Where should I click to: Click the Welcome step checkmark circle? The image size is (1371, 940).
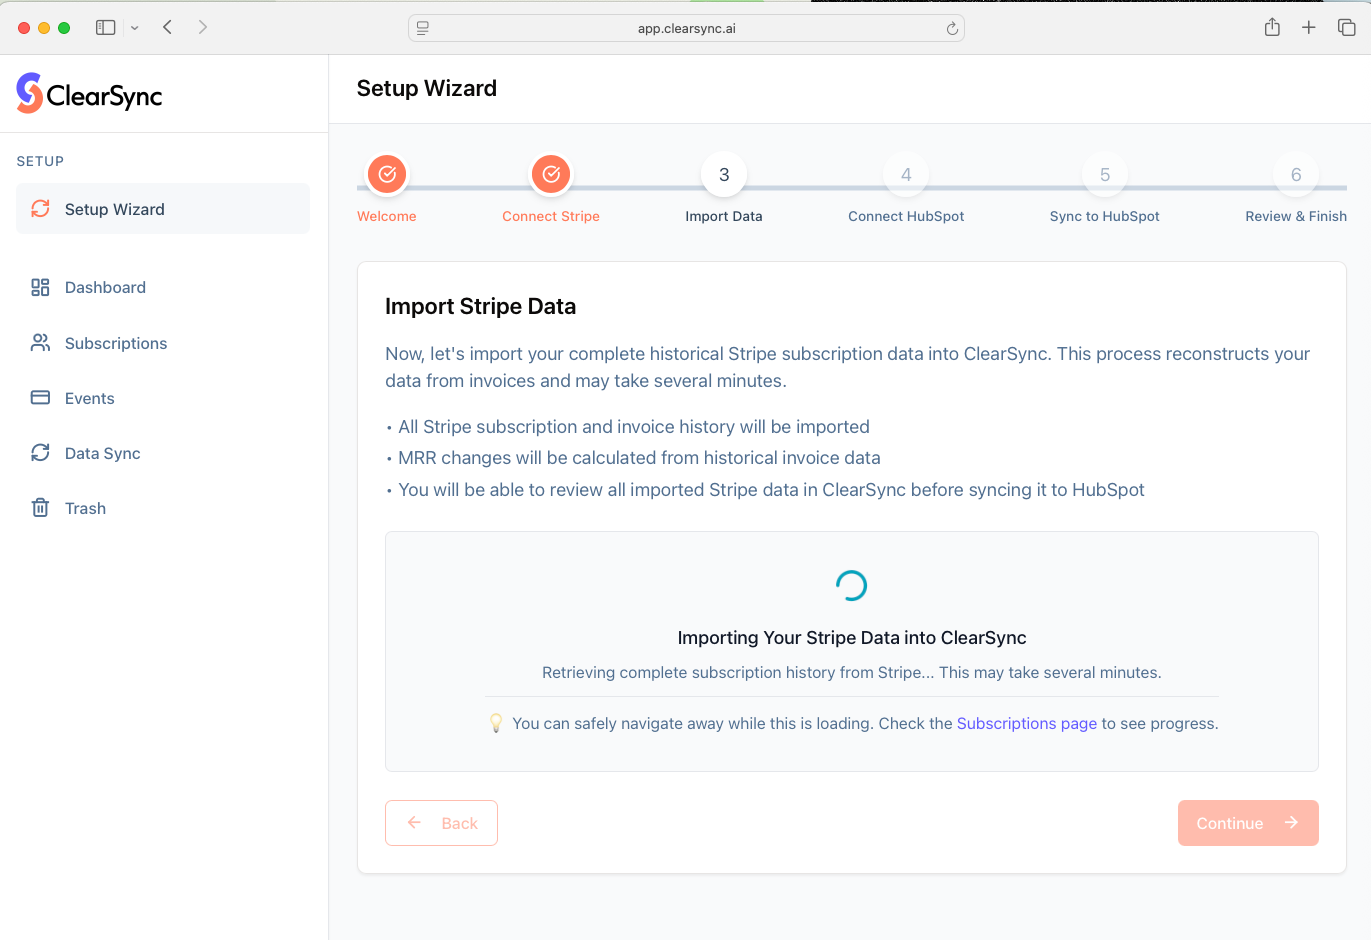(x=387, y=174)
